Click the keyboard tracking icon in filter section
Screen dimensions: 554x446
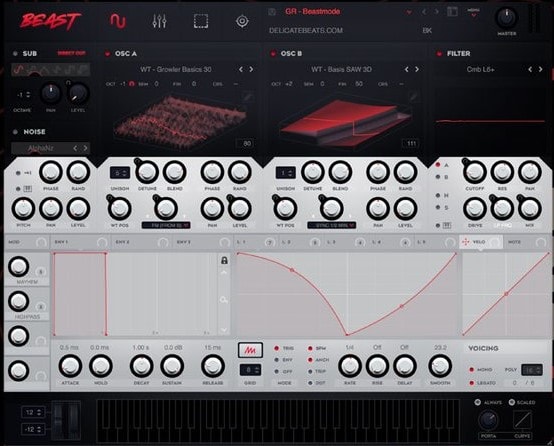(x=447, y=225)
